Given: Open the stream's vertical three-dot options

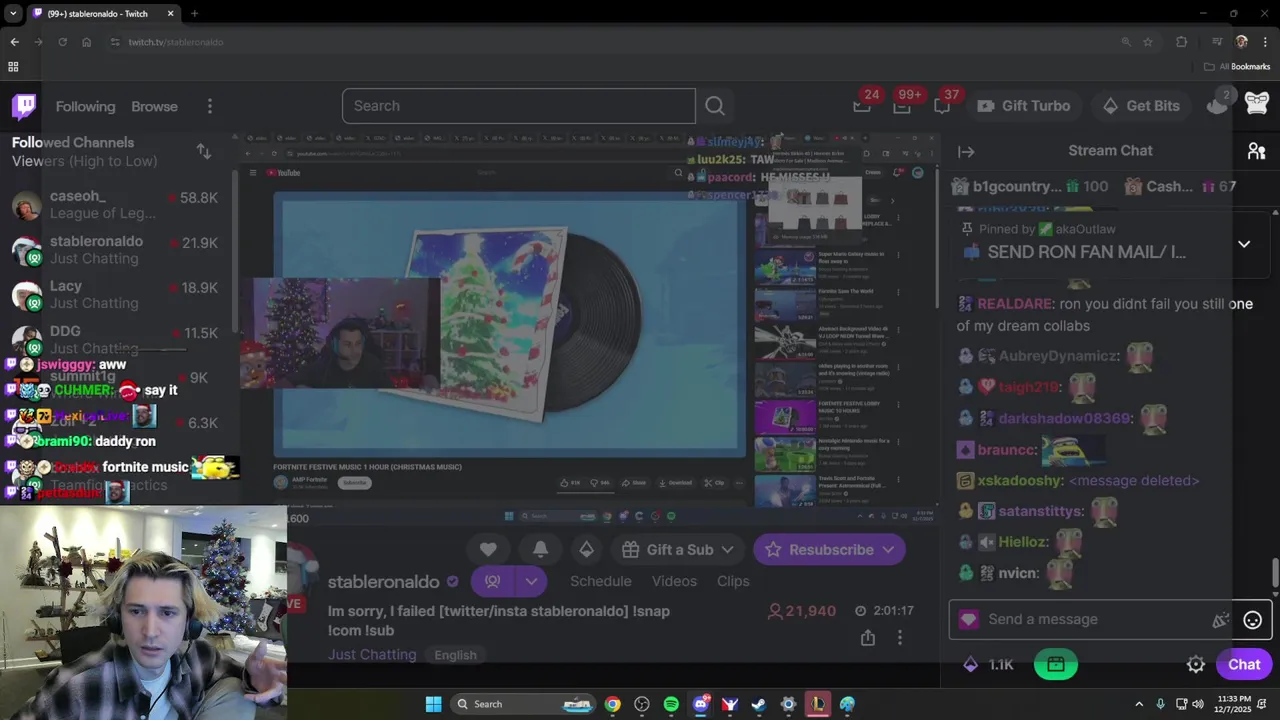Looking at the screenshot, I should (x=900, y=638).
